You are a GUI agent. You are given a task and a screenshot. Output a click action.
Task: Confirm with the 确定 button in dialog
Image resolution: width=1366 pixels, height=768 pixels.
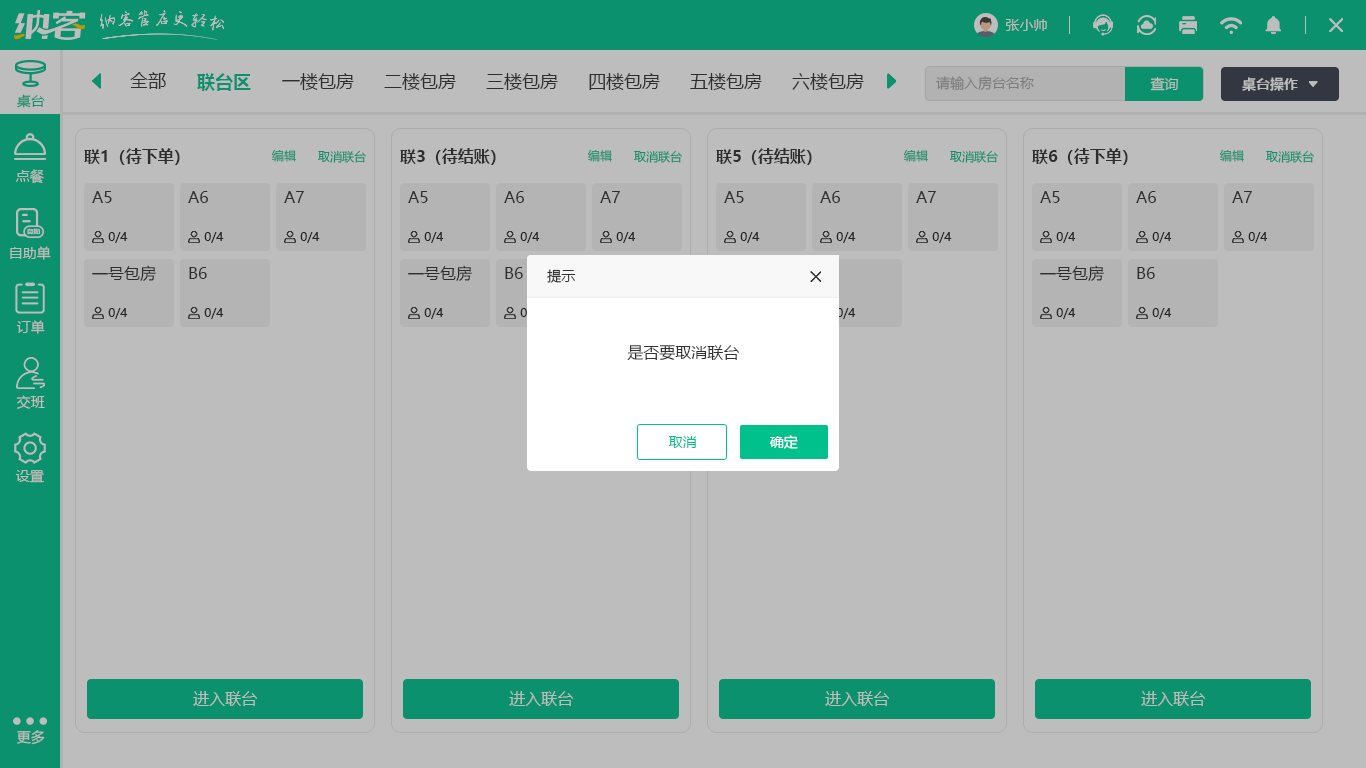[x=783, y=442]
